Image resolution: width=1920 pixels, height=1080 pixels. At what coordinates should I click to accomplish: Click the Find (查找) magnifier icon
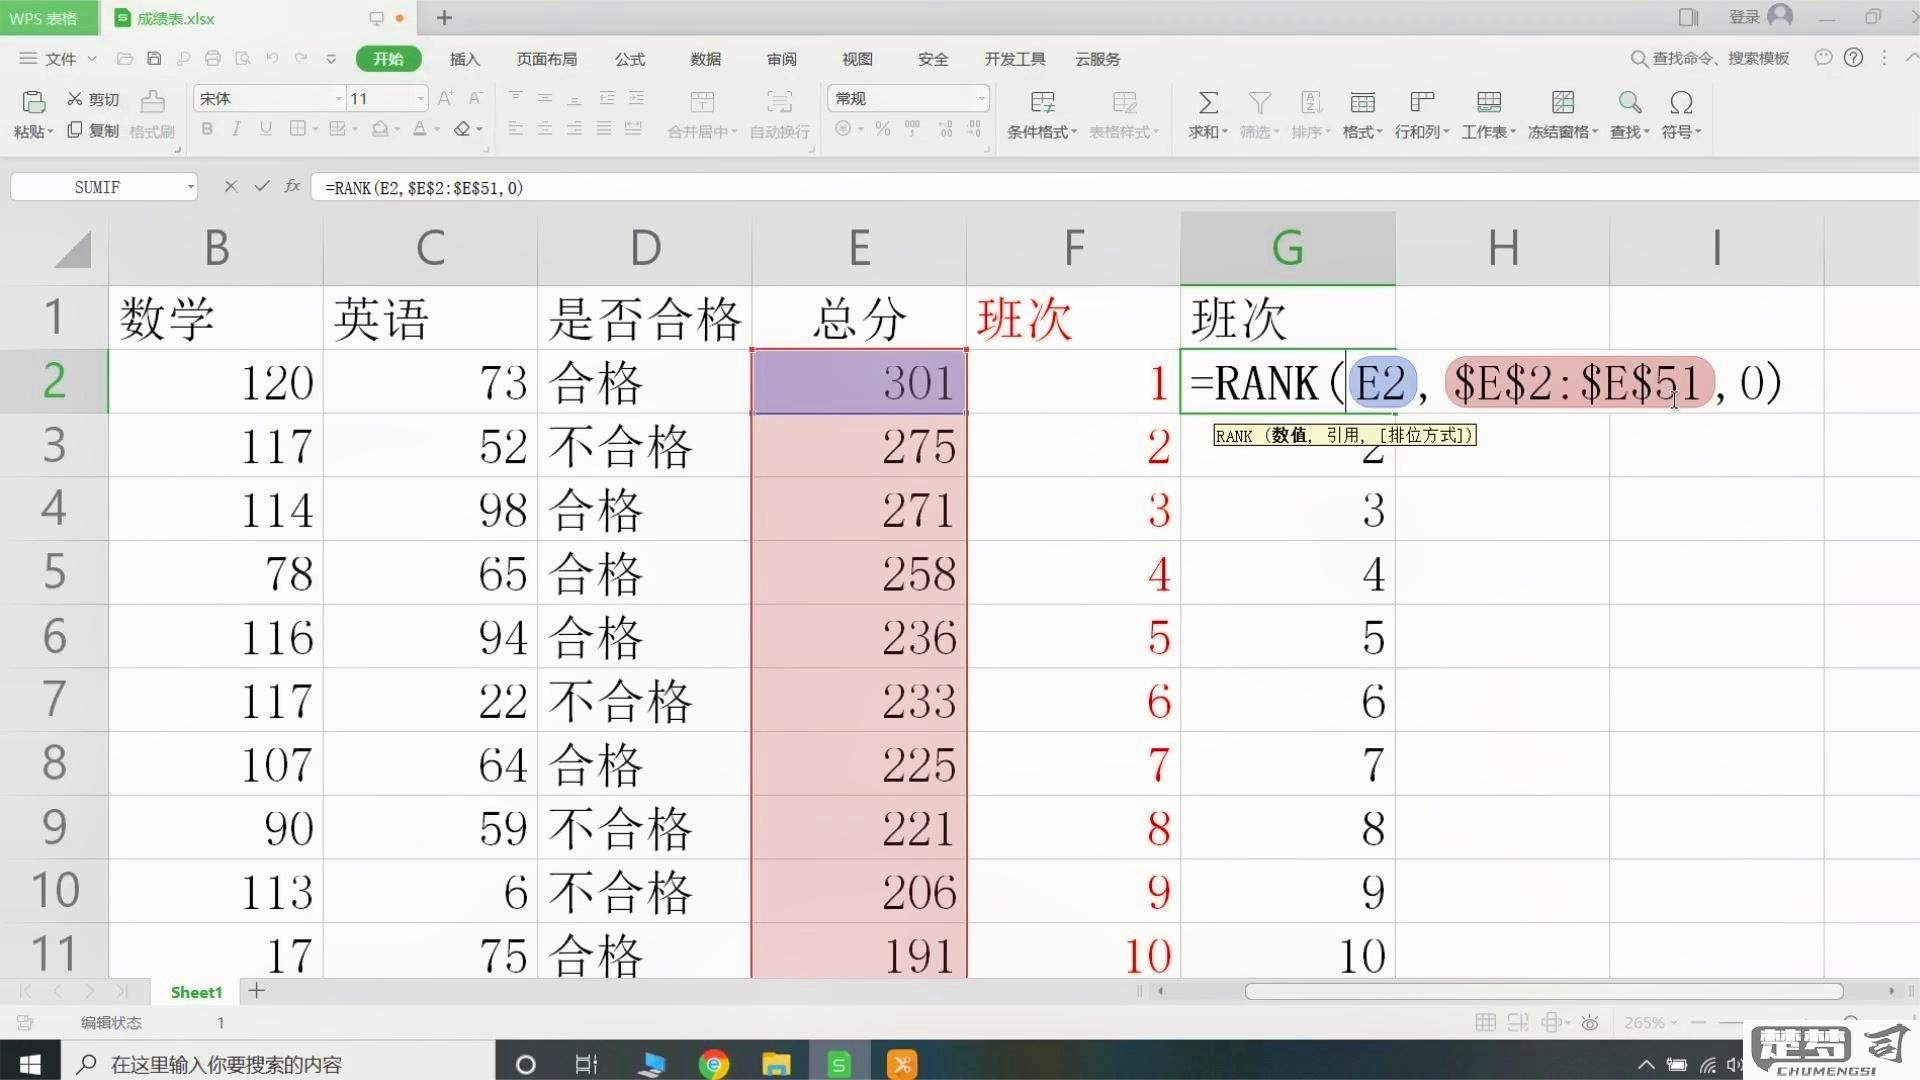coord(1630,102)
